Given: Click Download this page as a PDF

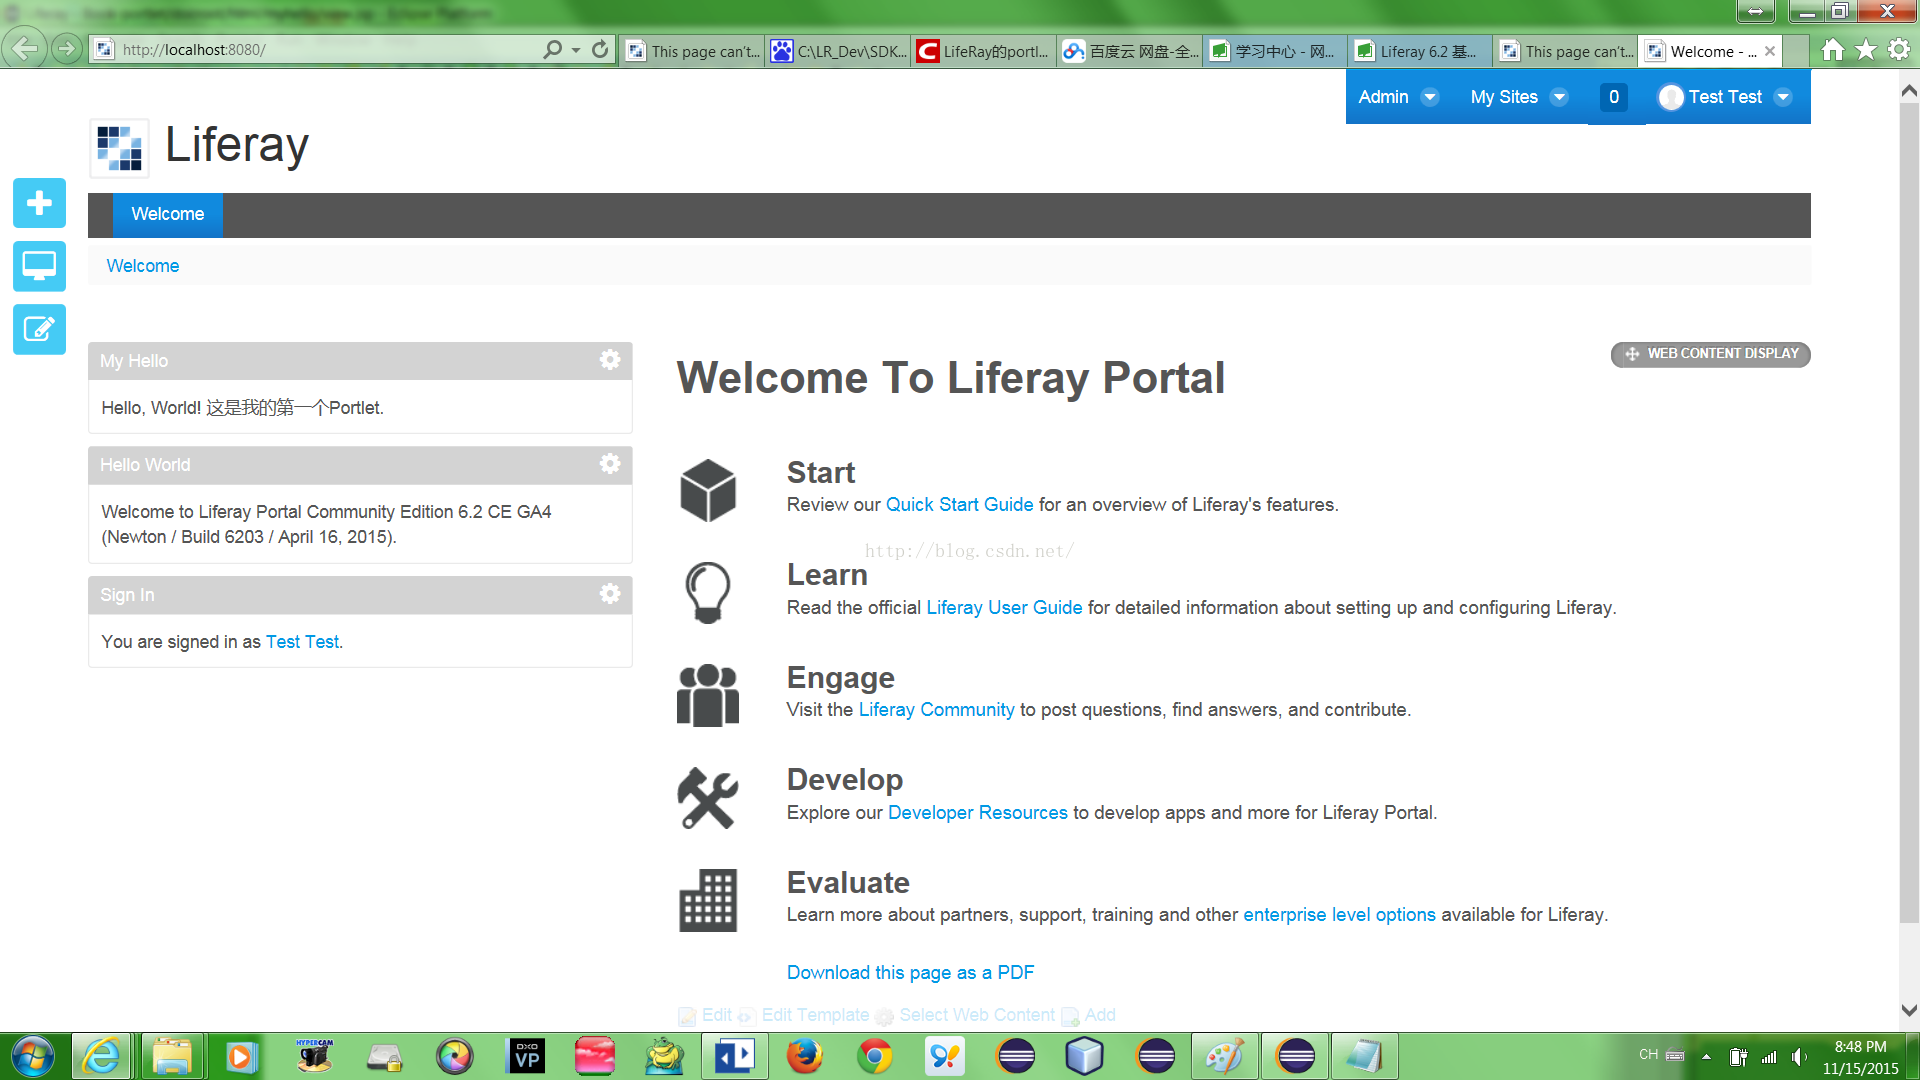Looking at the screenshot, I should [910, 973].
